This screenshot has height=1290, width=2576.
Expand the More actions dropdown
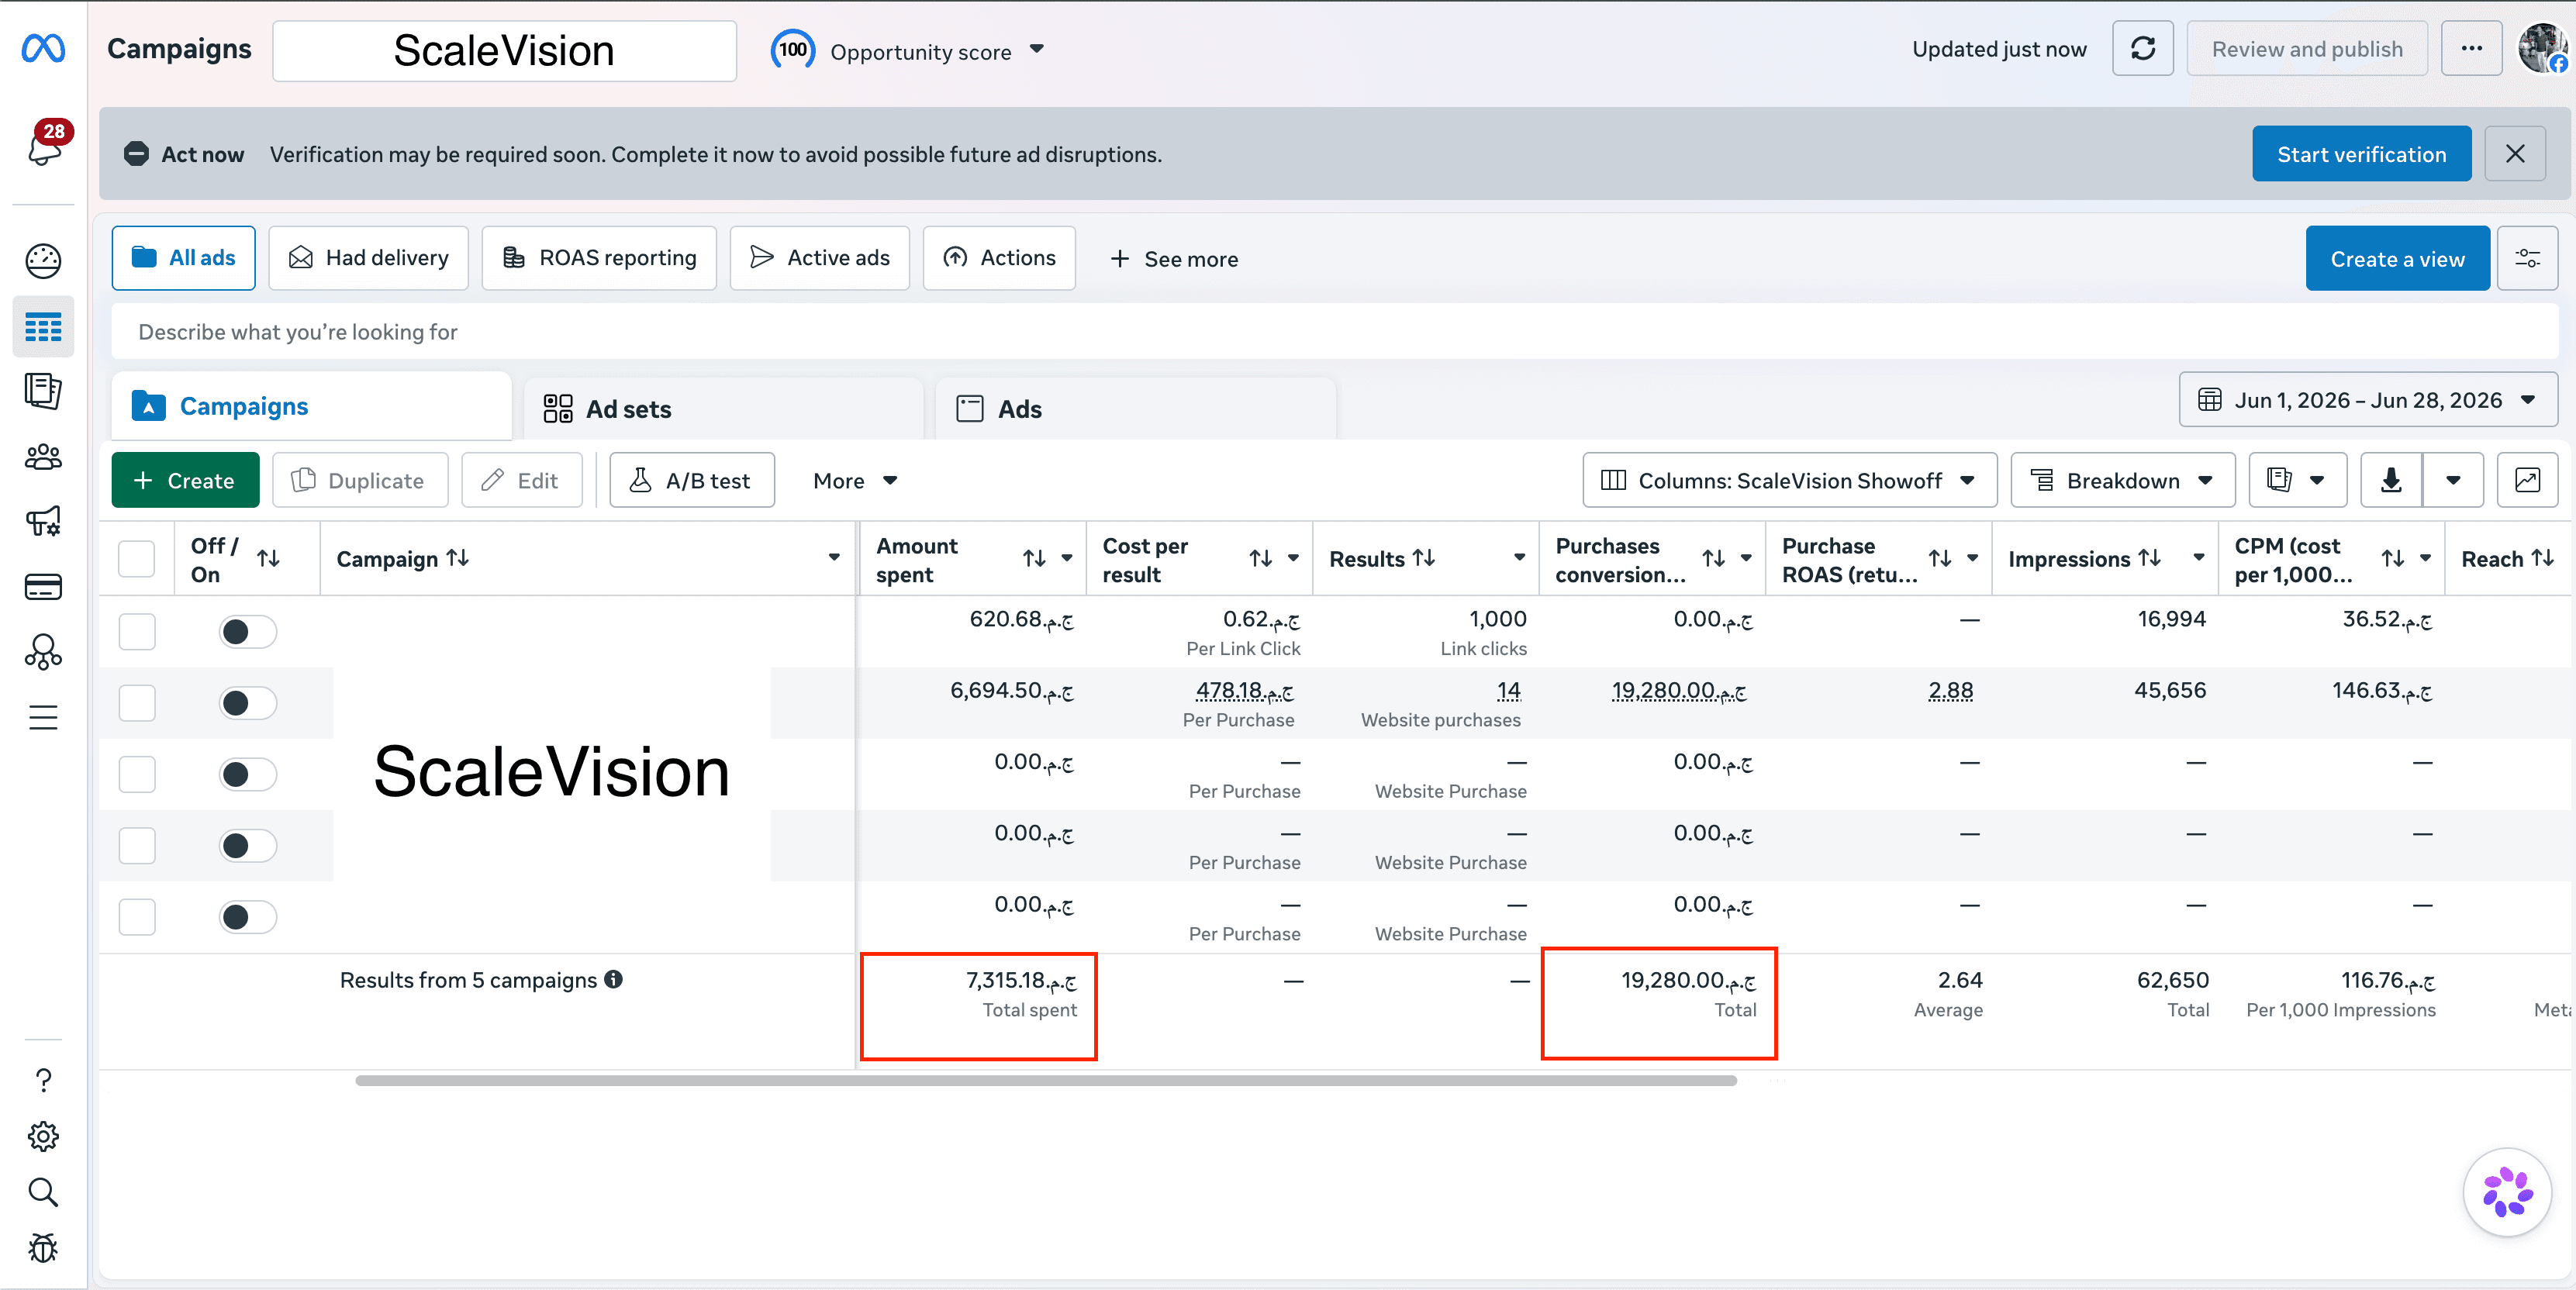pos(855,481)
